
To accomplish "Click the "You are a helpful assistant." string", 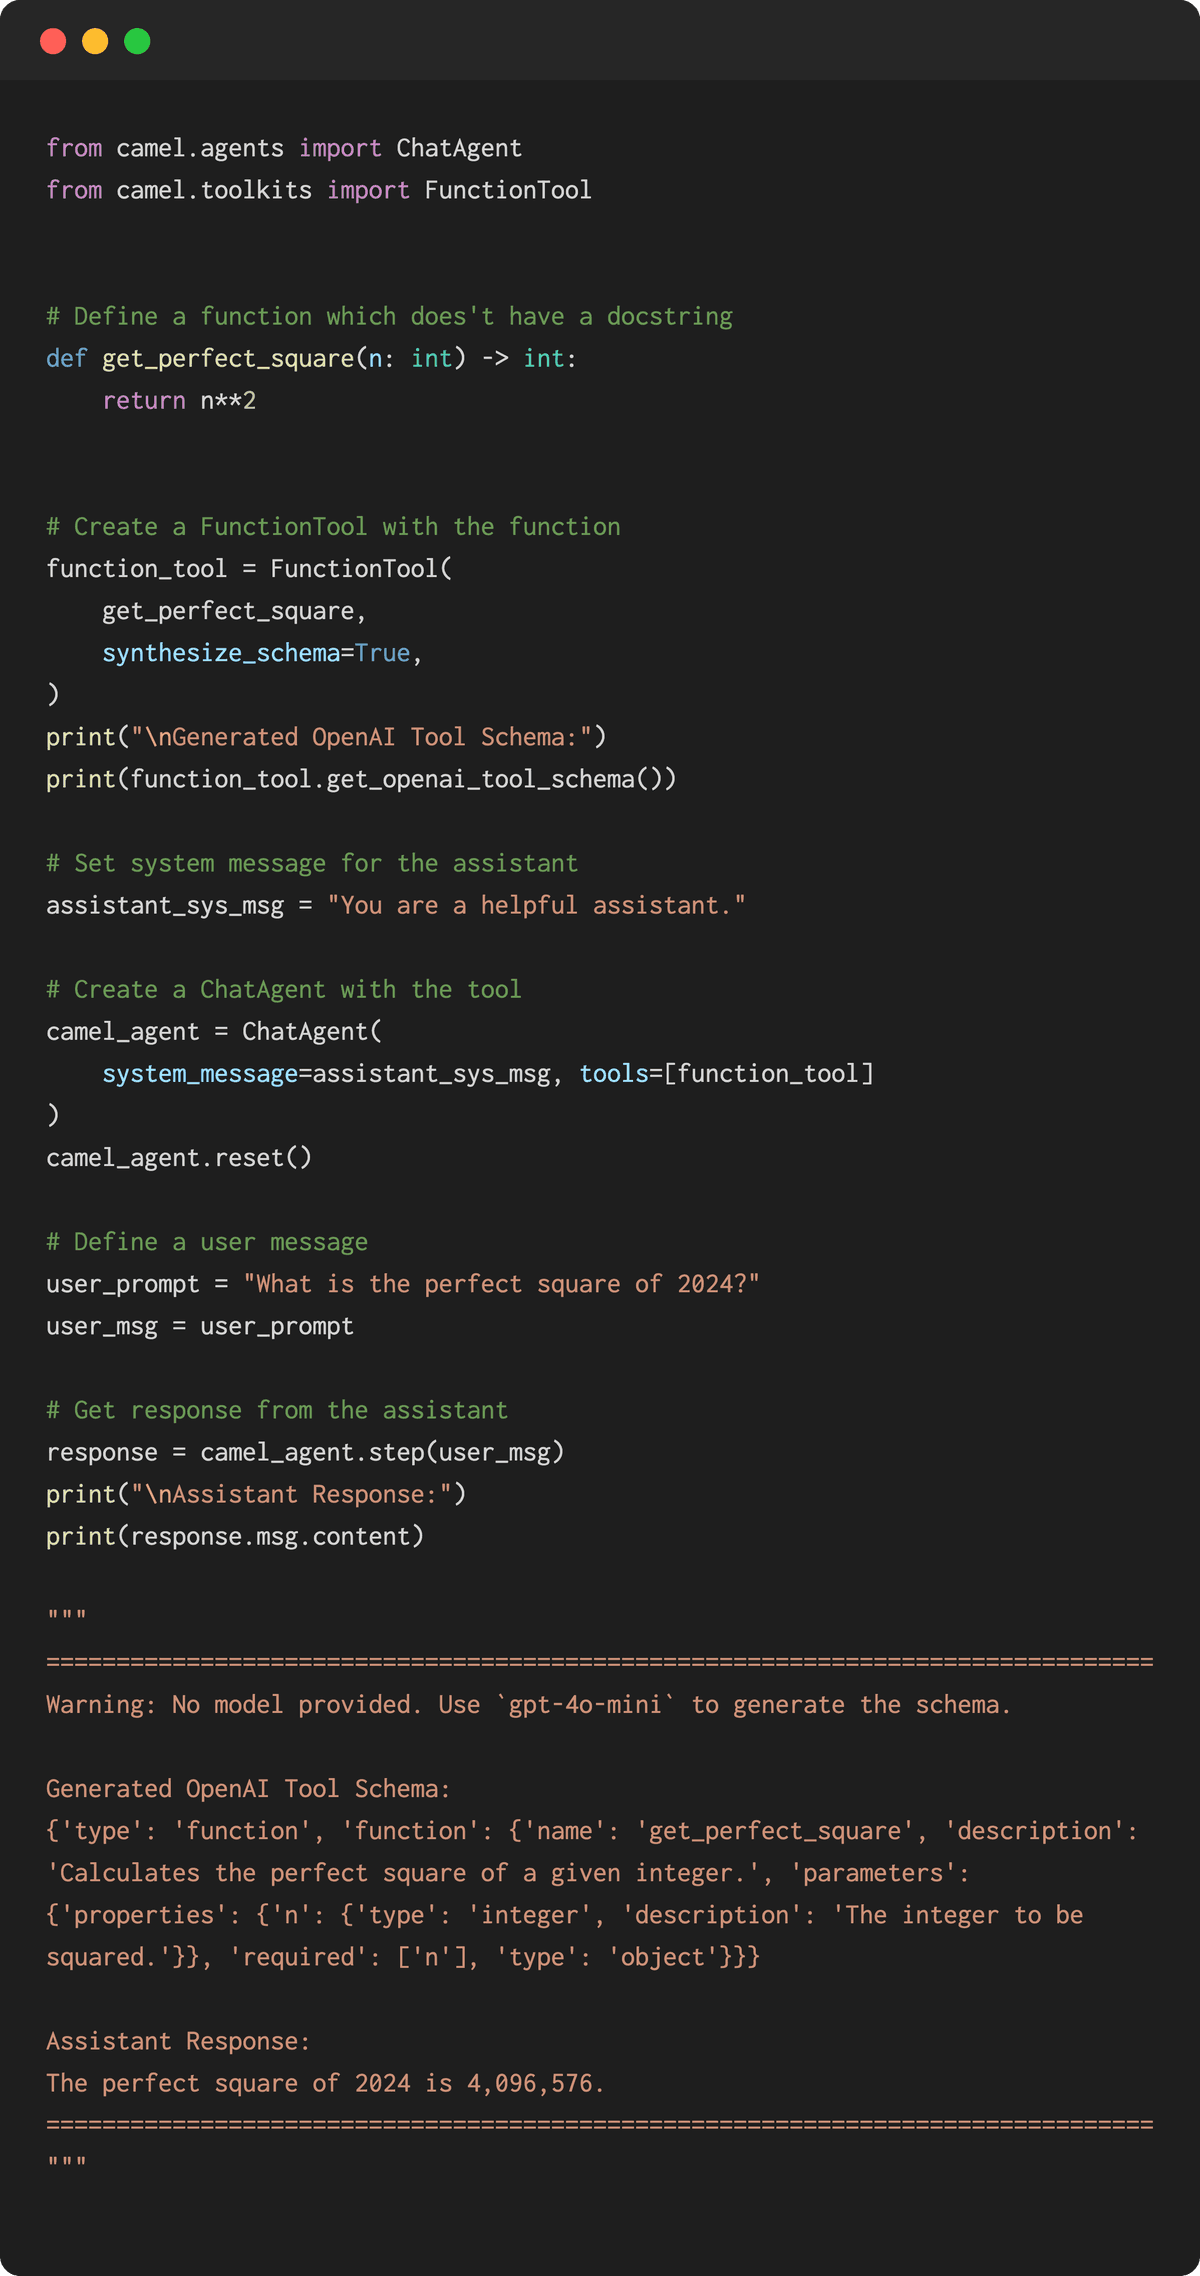I will 536,905.
